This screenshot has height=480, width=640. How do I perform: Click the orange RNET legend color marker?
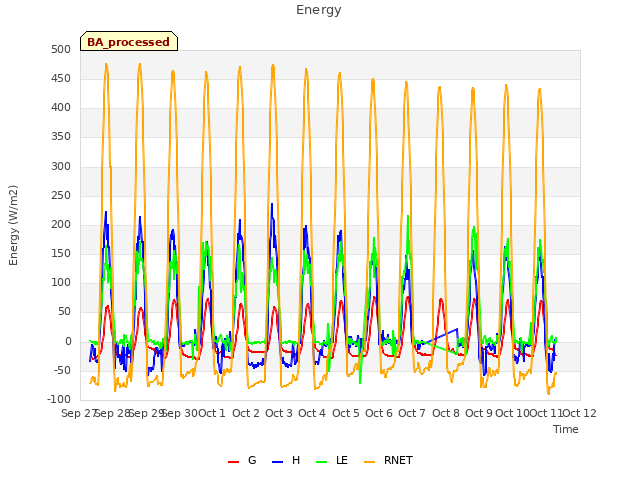coord(369,462)
